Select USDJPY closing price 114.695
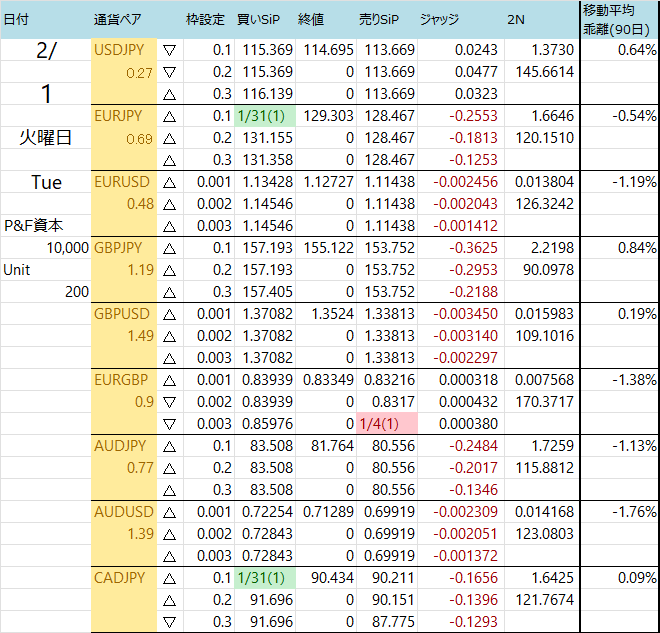Viewport: 660px width, 633px height. click(x=328, y=50)
